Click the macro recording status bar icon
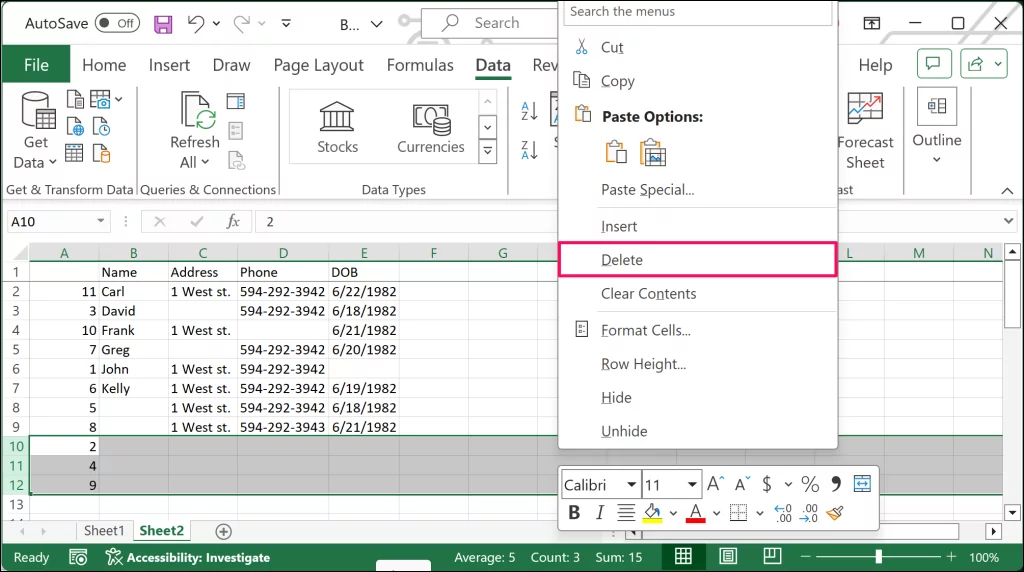 point(78,557)
